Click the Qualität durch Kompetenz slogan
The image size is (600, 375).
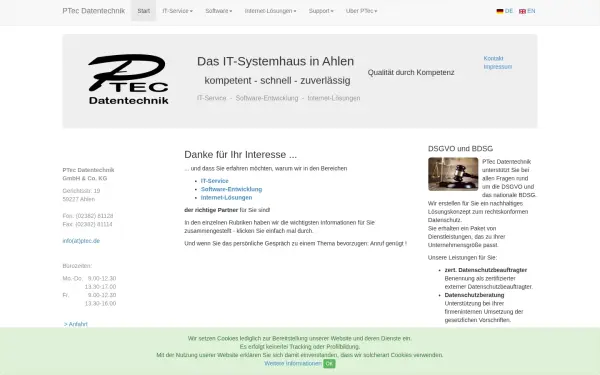(411, 72)
